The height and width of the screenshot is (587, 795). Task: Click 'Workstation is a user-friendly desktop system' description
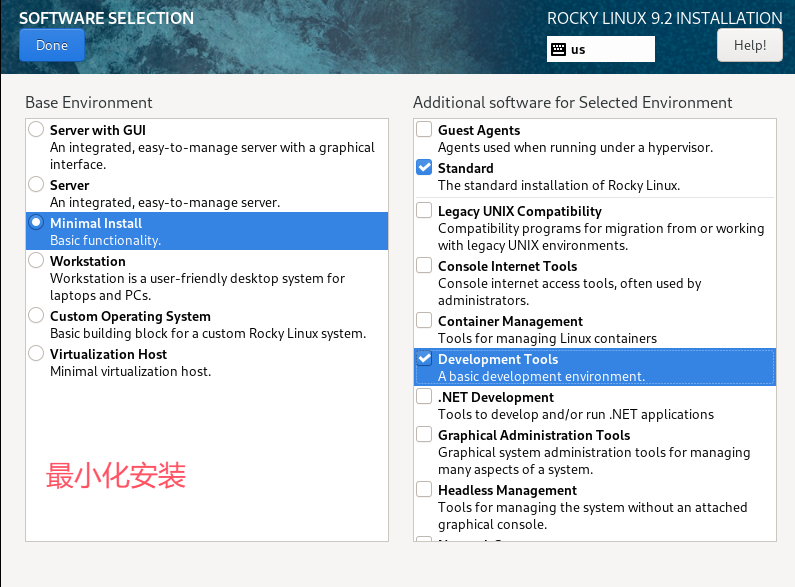click(197, 287)
